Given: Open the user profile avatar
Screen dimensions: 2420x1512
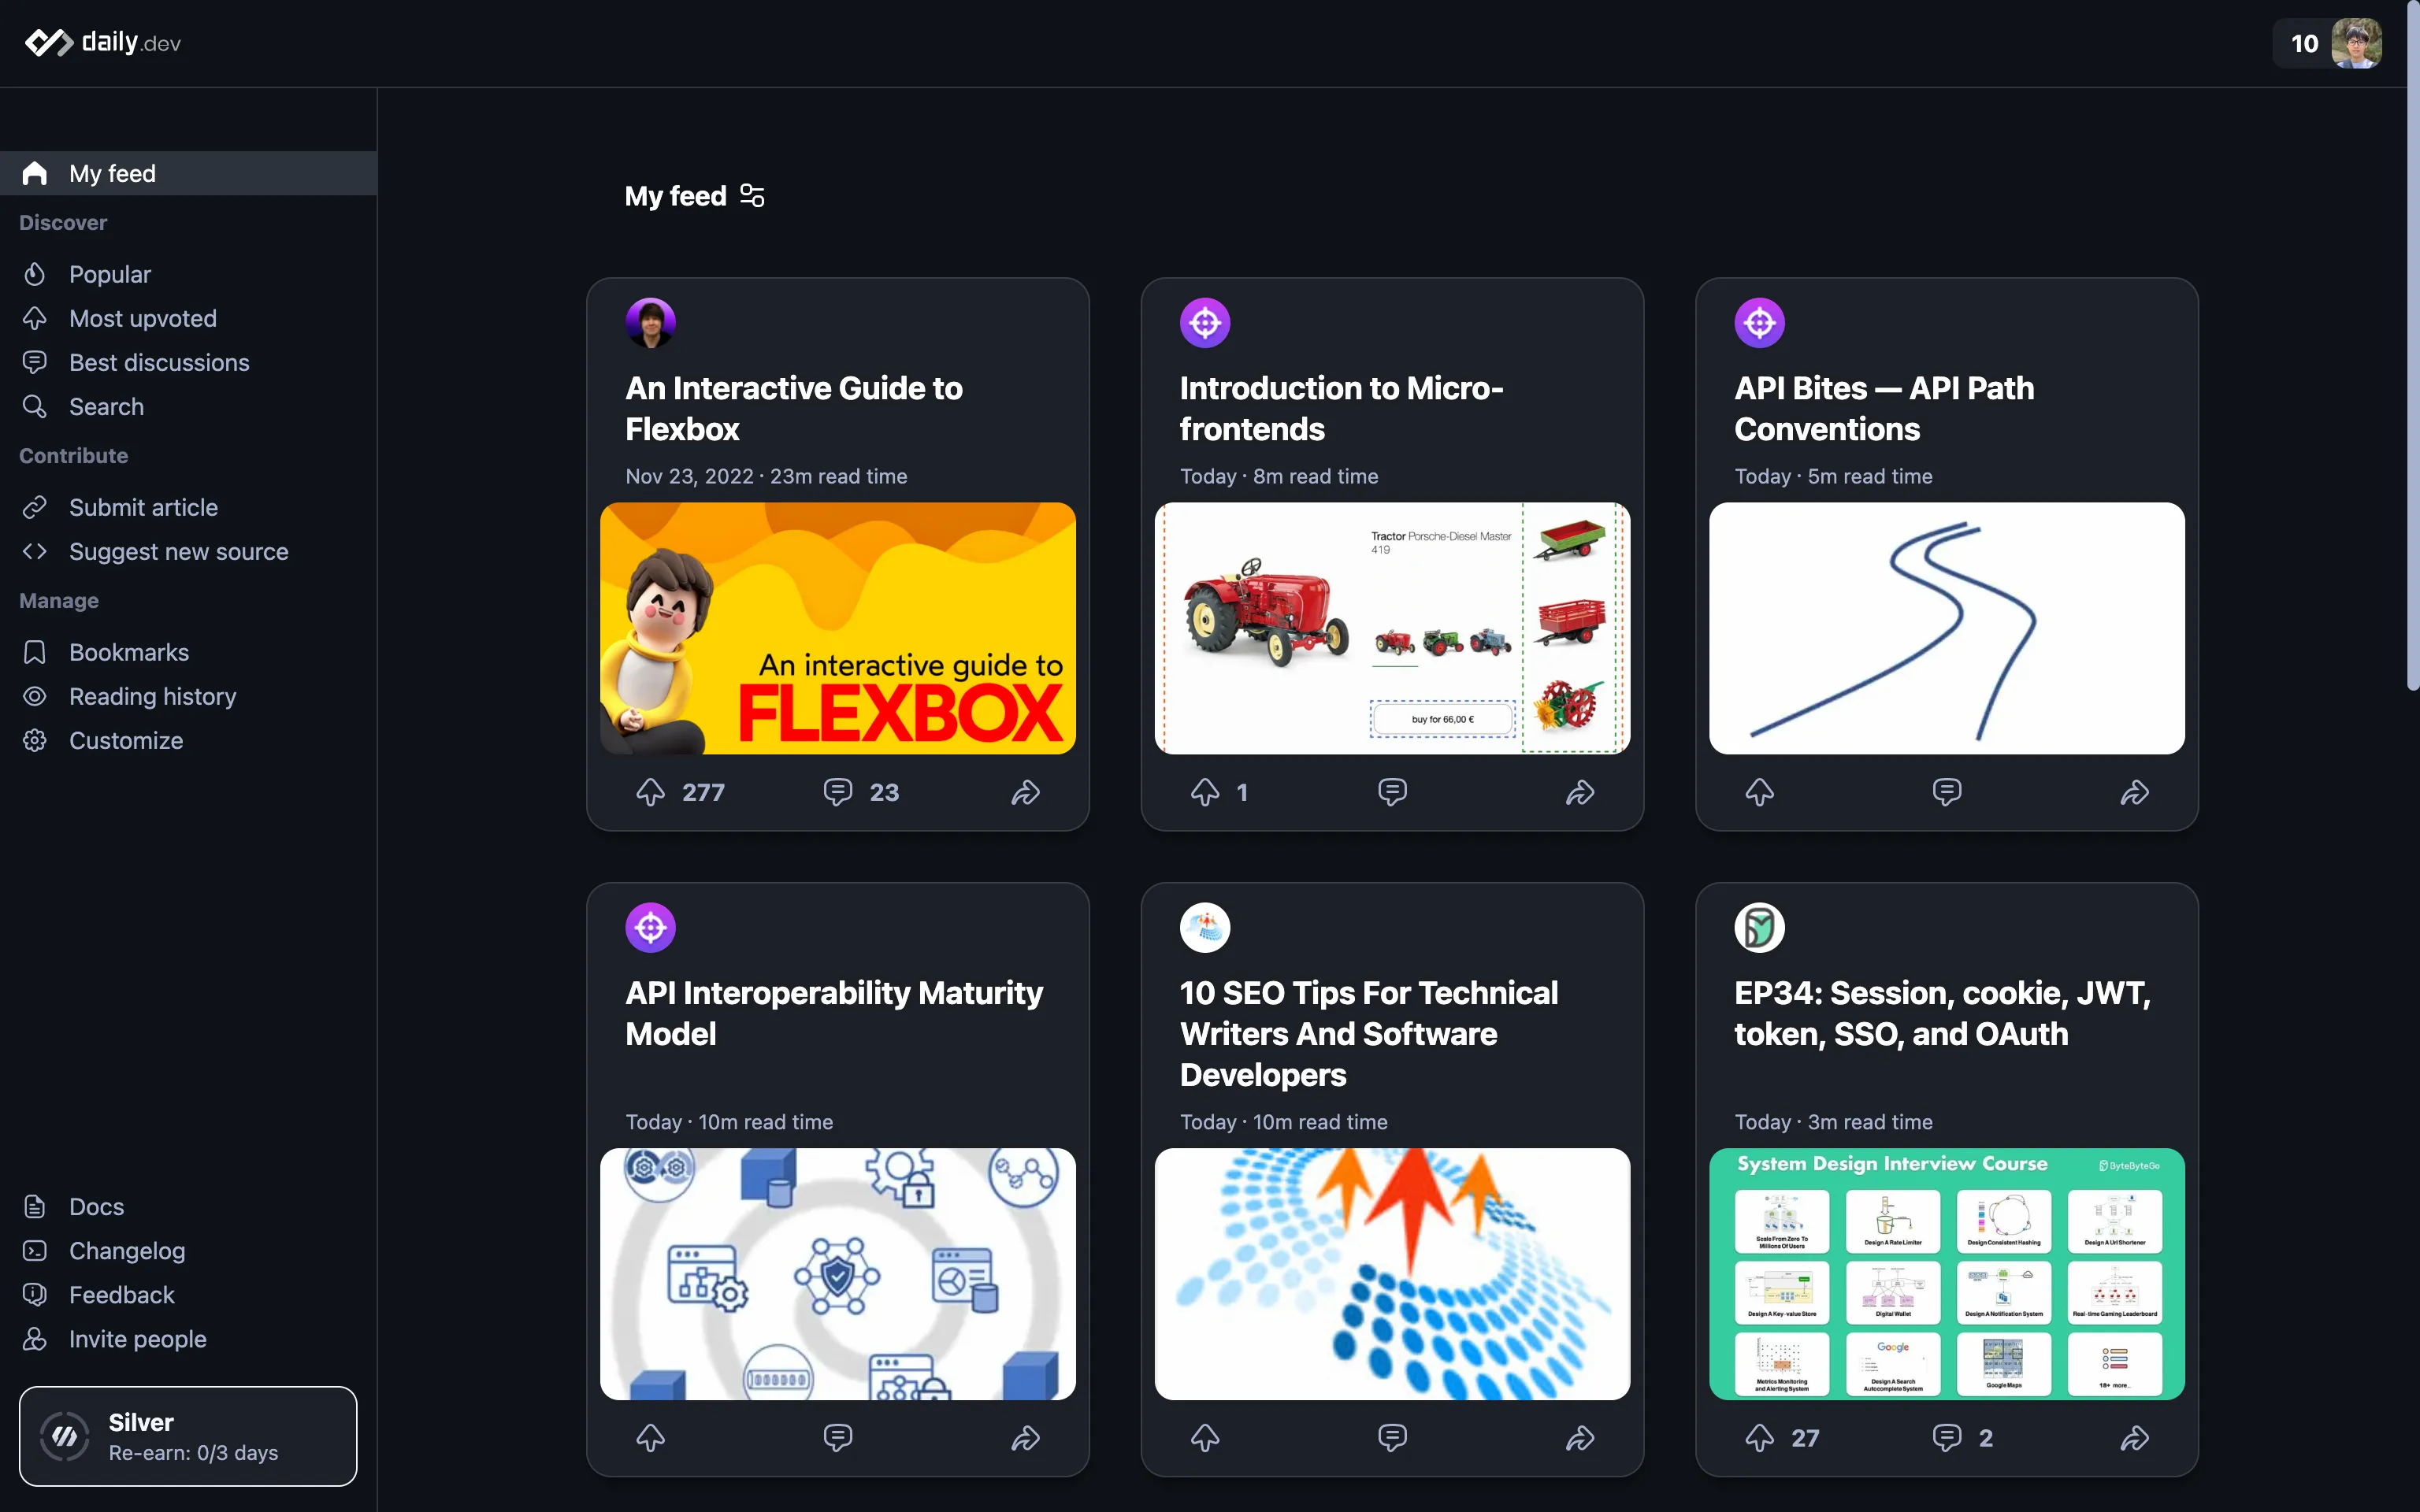Looking at the screenshot, I should coord(2356,43).
